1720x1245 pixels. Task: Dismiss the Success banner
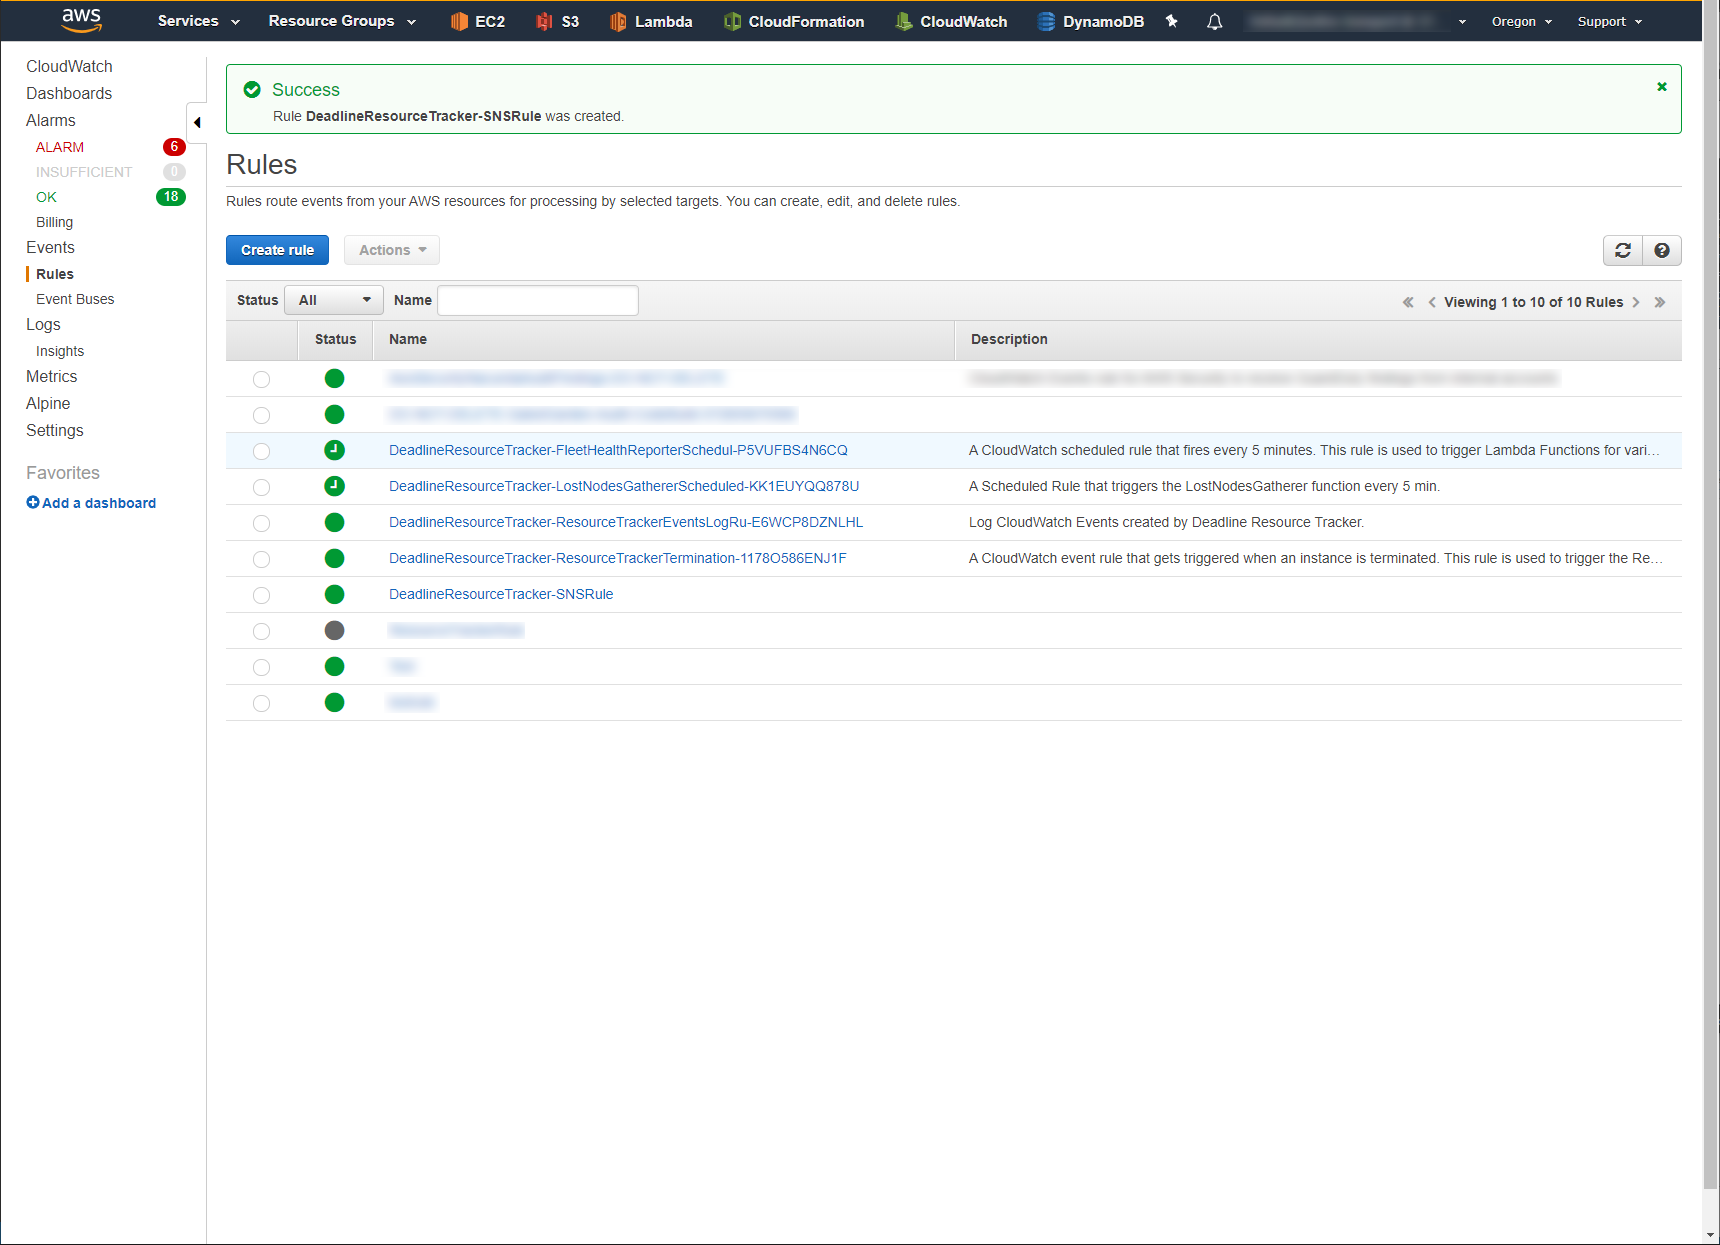coord(1662,87)
